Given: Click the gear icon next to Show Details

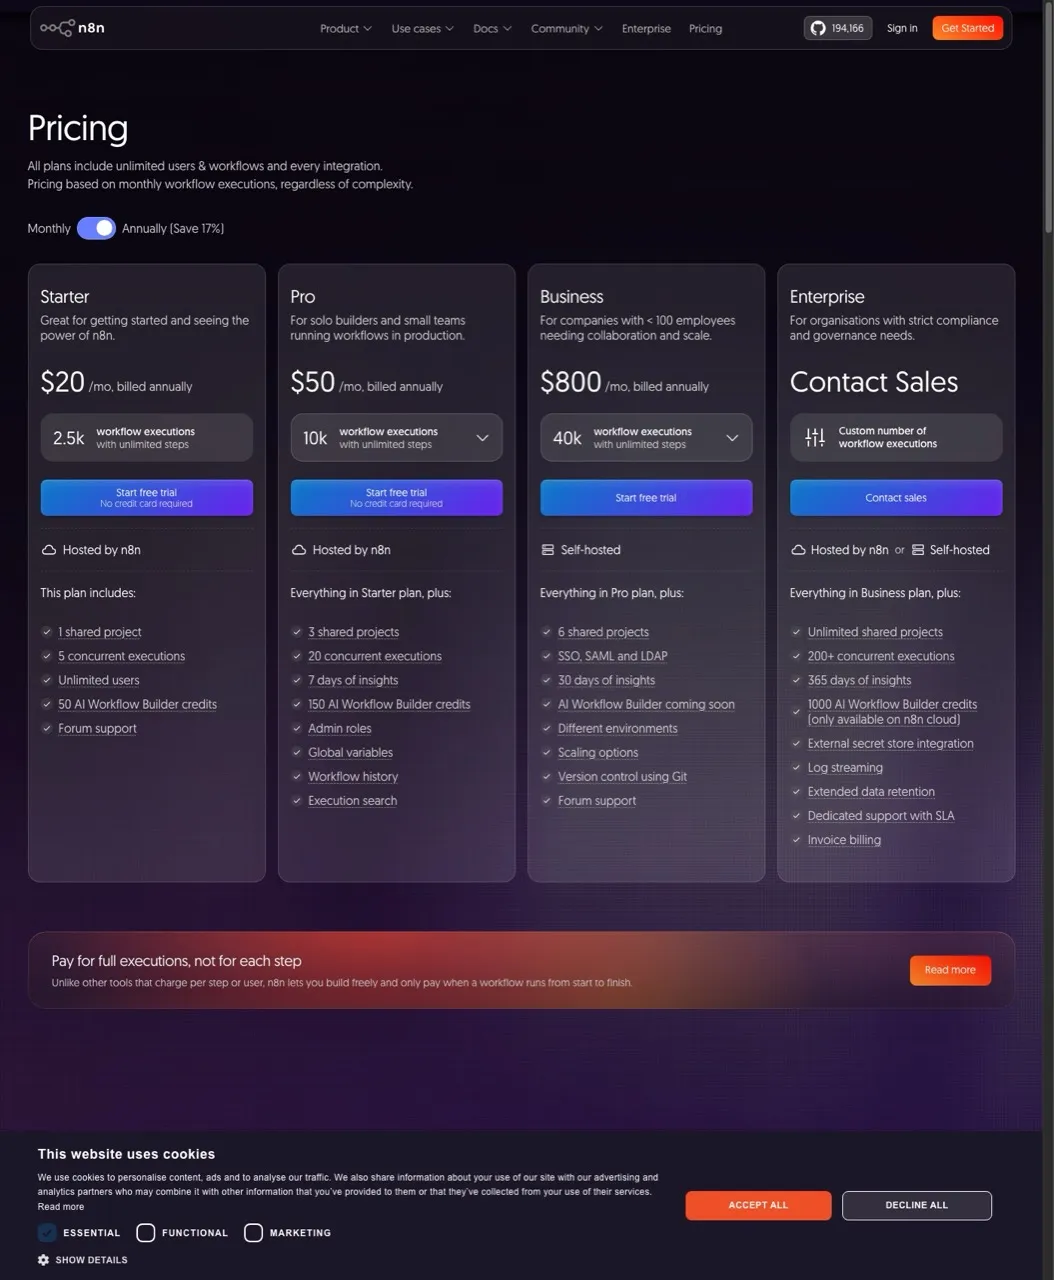Looking at the screenshot, I should pos(43,1260).
